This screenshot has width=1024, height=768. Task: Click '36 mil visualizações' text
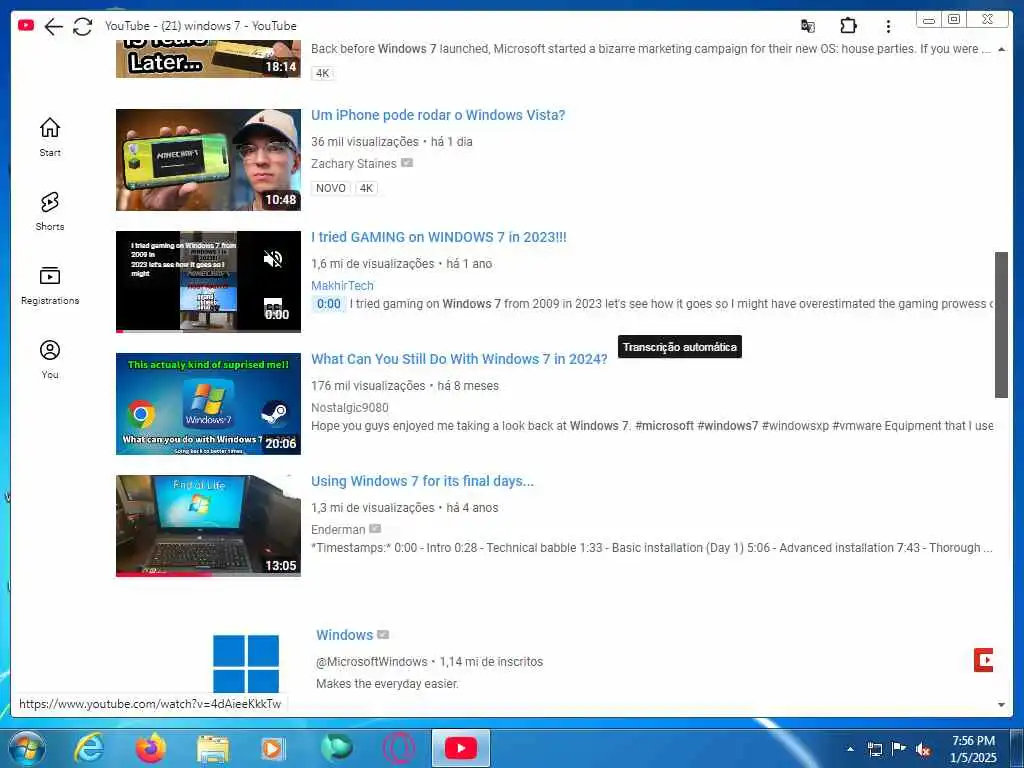[364, 142]
